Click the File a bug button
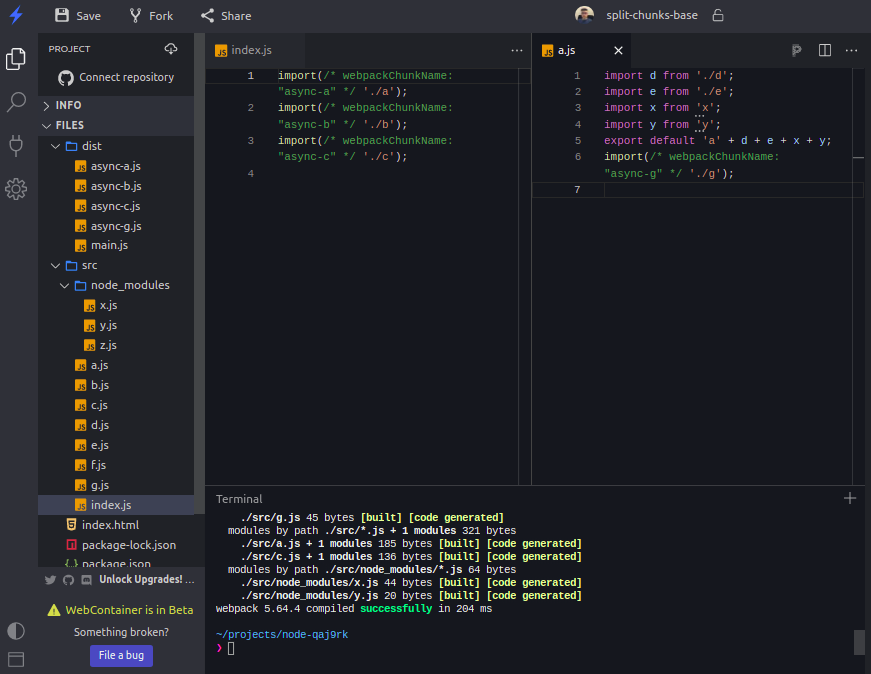871x674 pixels. click(121, 655)
